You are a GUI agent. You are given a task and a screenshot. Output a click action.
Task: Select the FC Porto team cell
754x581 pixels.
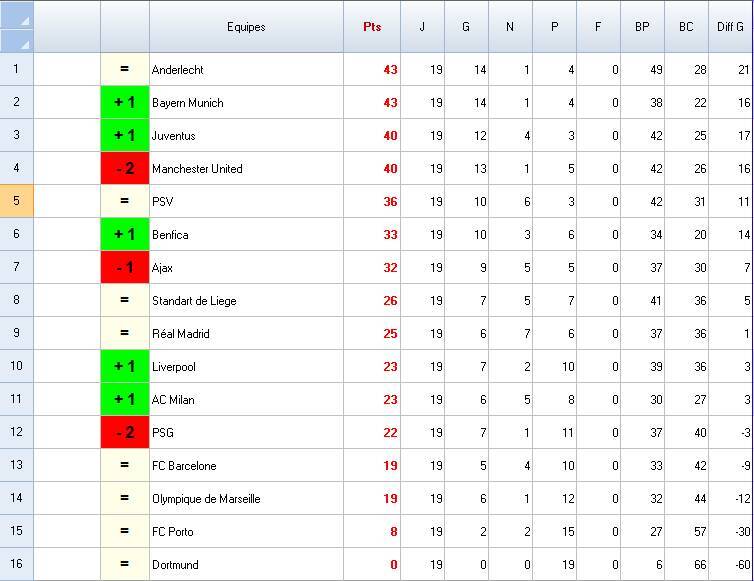[246, 531]
